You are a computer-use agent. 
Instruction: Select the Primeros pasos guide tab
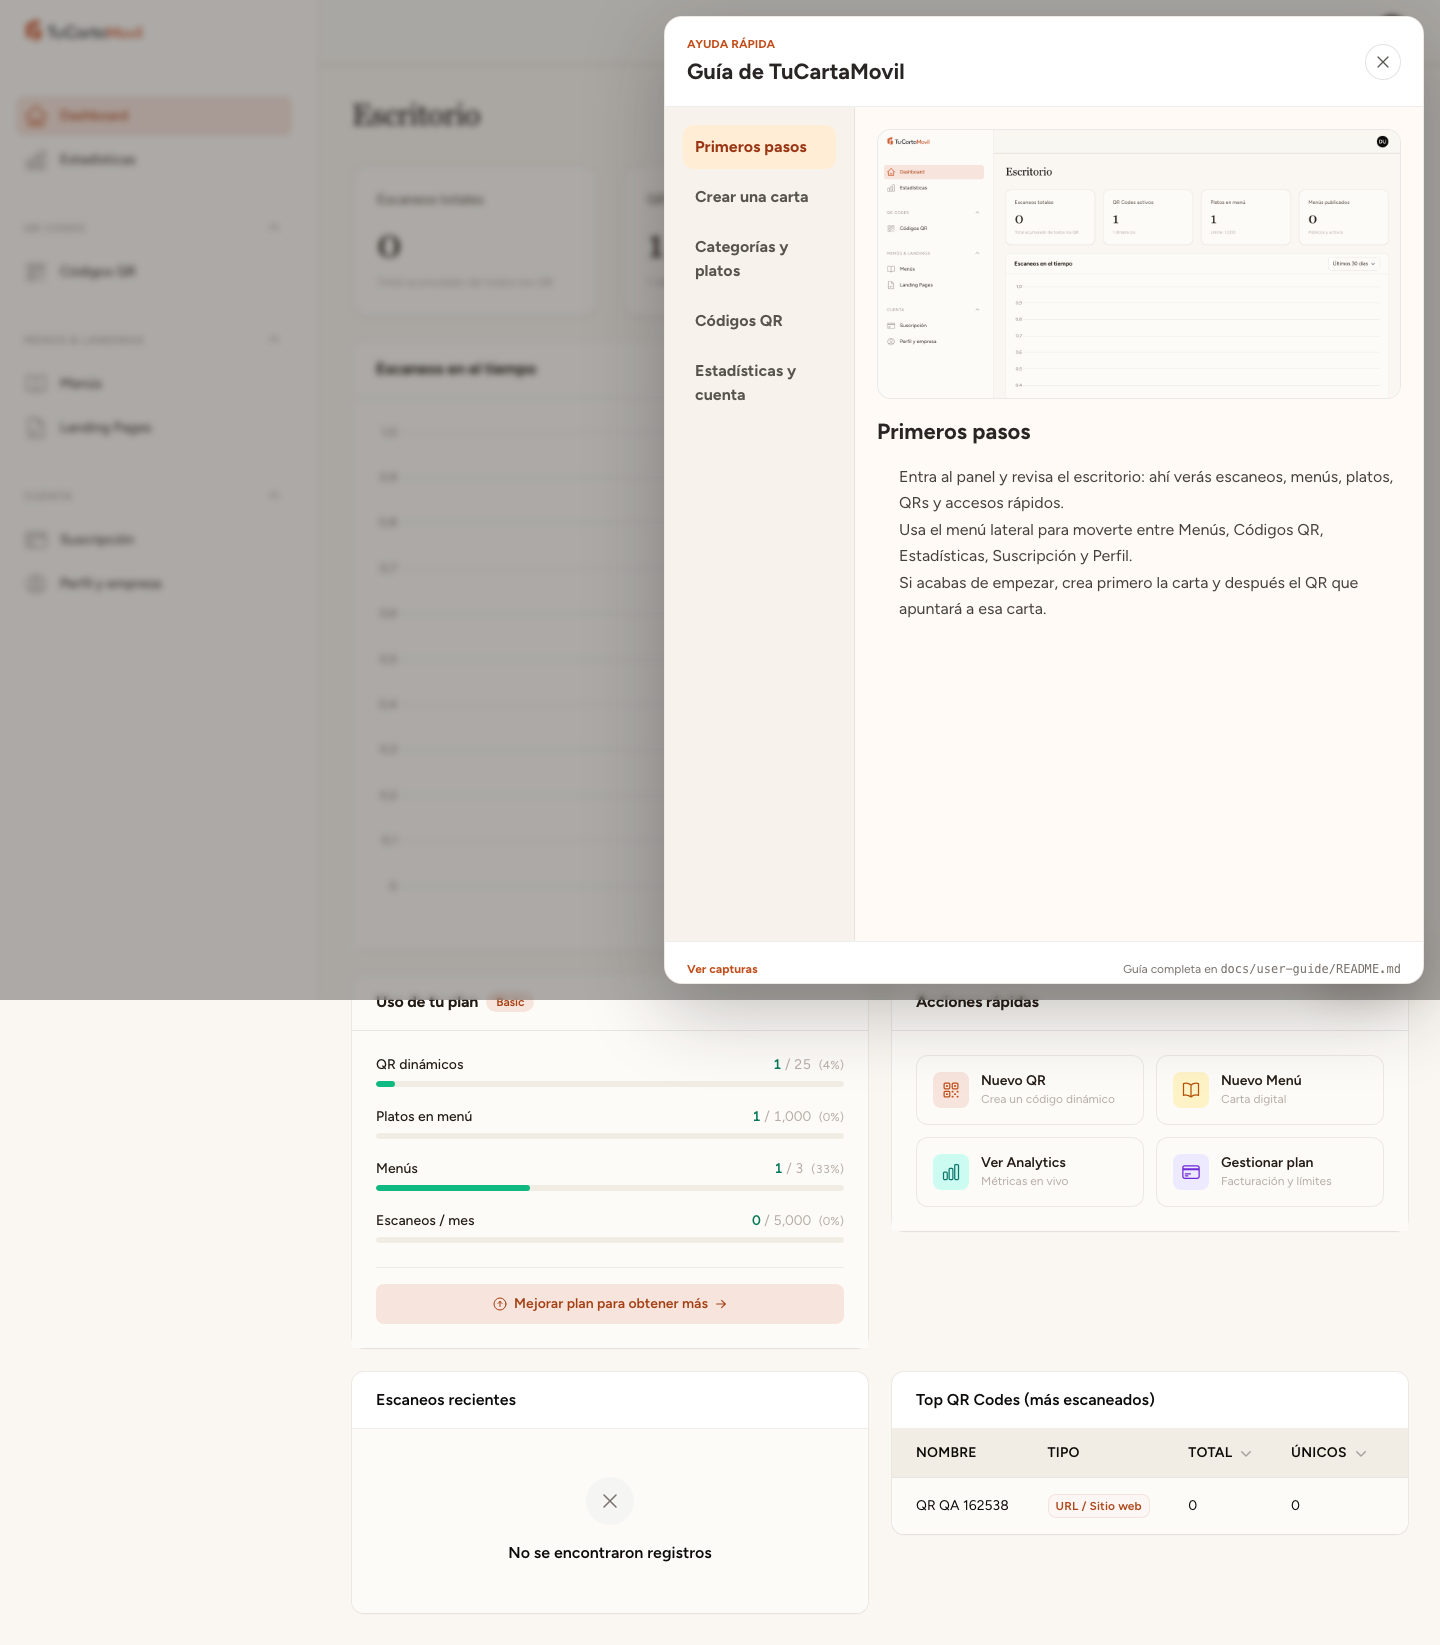point(759,147)
